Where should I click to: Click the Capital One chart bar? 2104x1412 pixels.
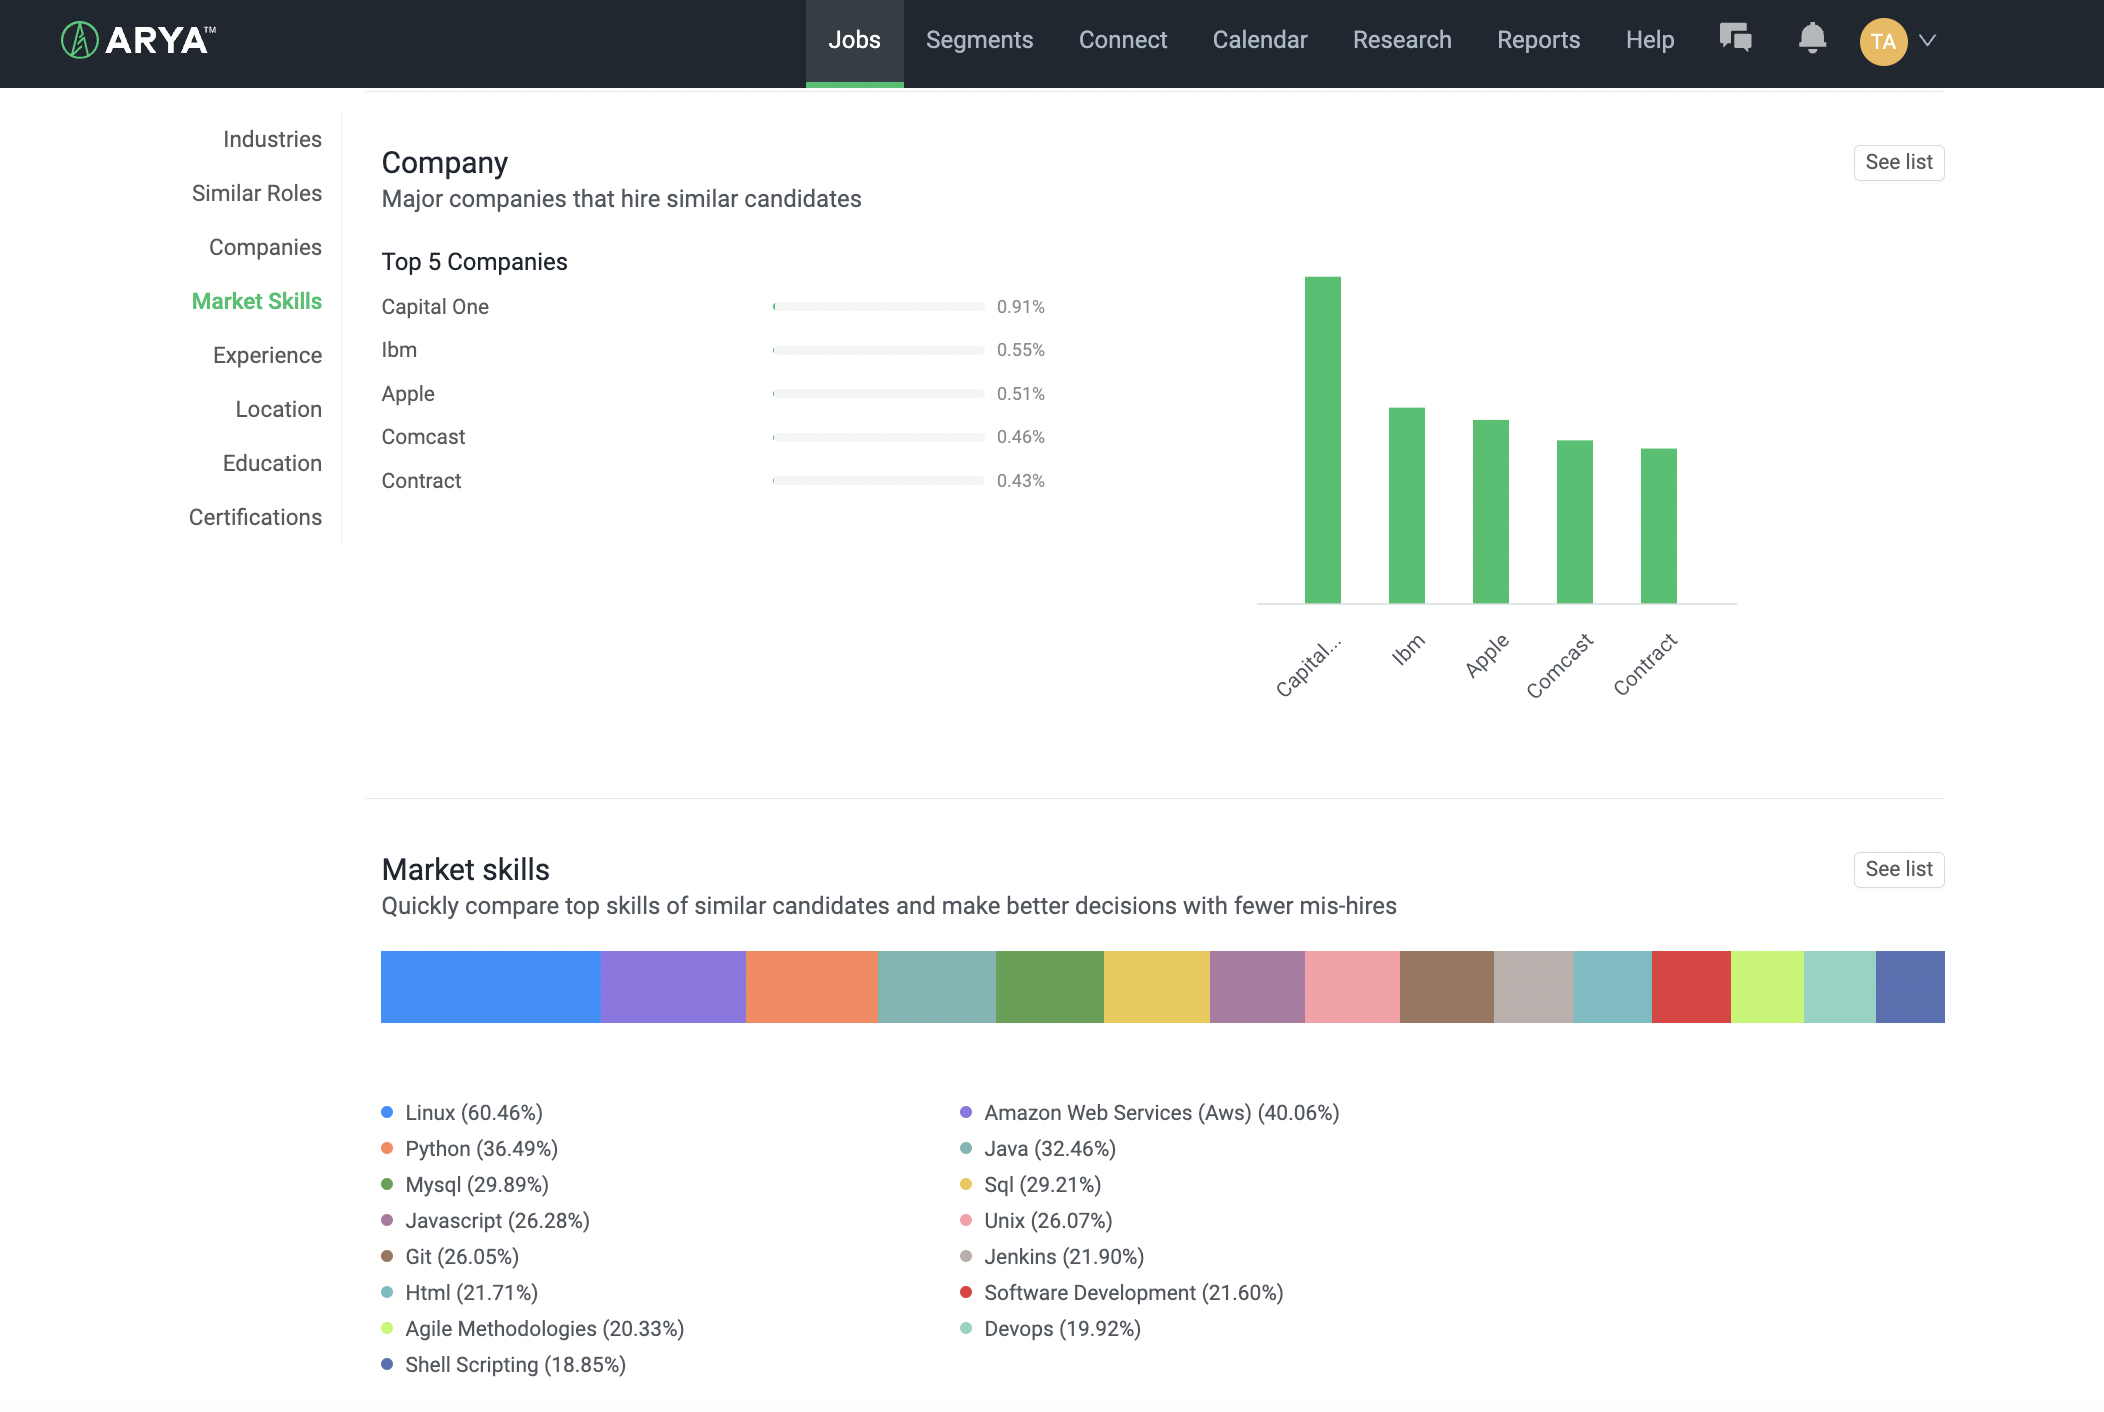coord(1322,440)
